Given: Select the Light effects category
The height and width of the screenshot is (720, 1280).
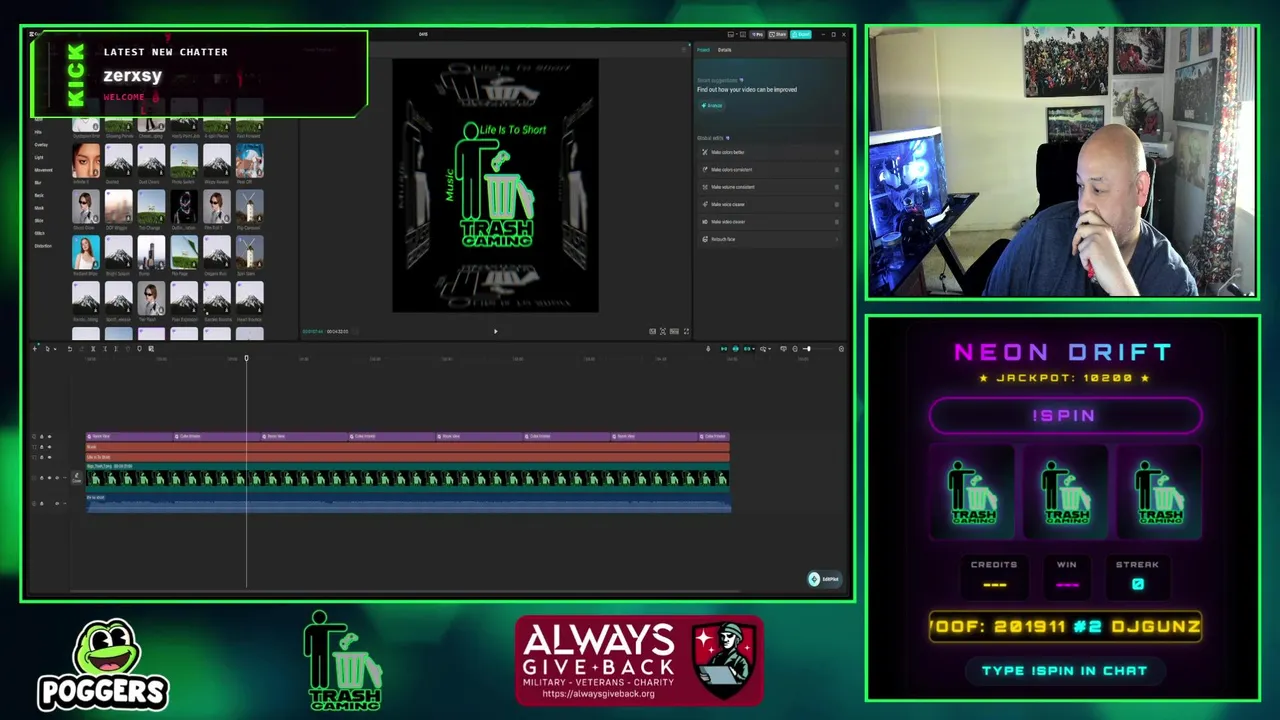Looking at the screenshot, I should pos(39,157).
